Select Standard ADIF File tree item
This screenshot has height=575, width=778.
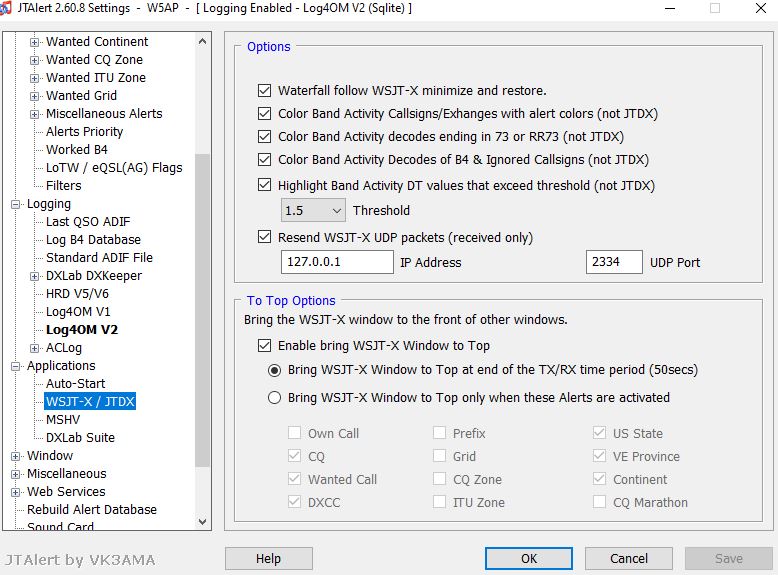[x=99, y=257]
